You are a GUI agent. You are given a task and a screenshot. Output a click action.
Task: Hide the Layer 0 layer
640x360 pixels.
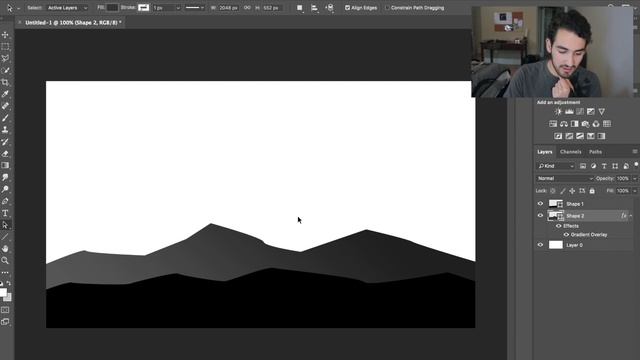[540, 245]
